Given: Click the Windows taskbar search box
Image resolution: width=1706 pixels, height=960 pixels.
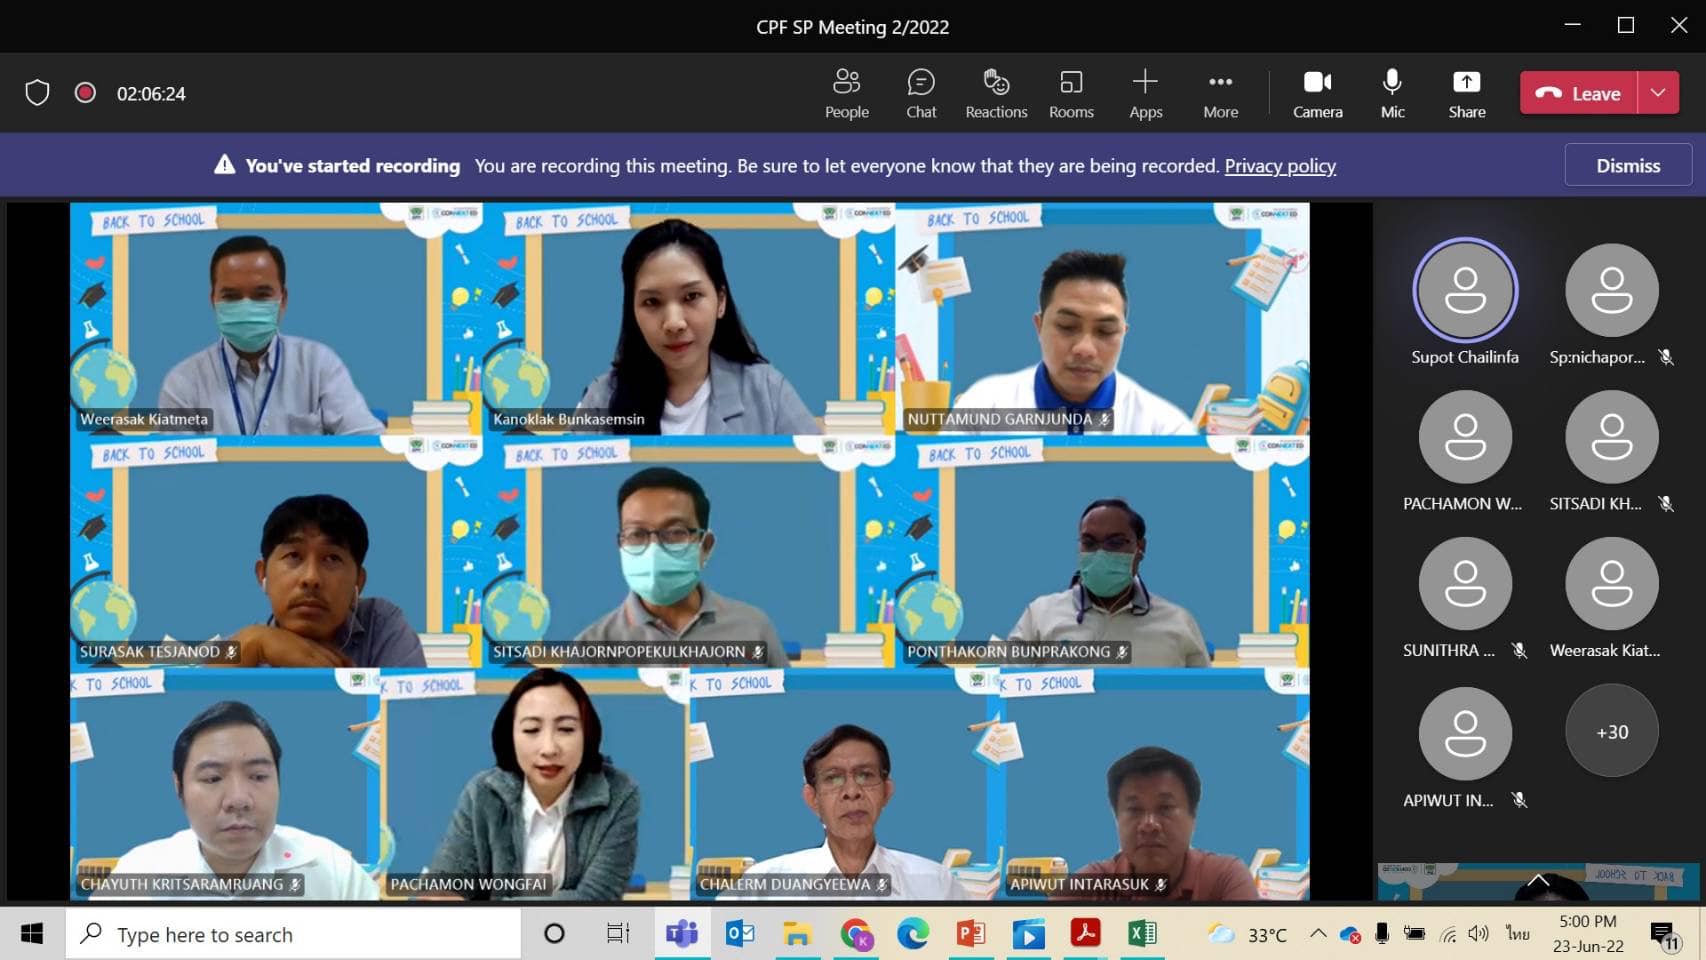Looking at the screenshot, I should click(295, 934).
